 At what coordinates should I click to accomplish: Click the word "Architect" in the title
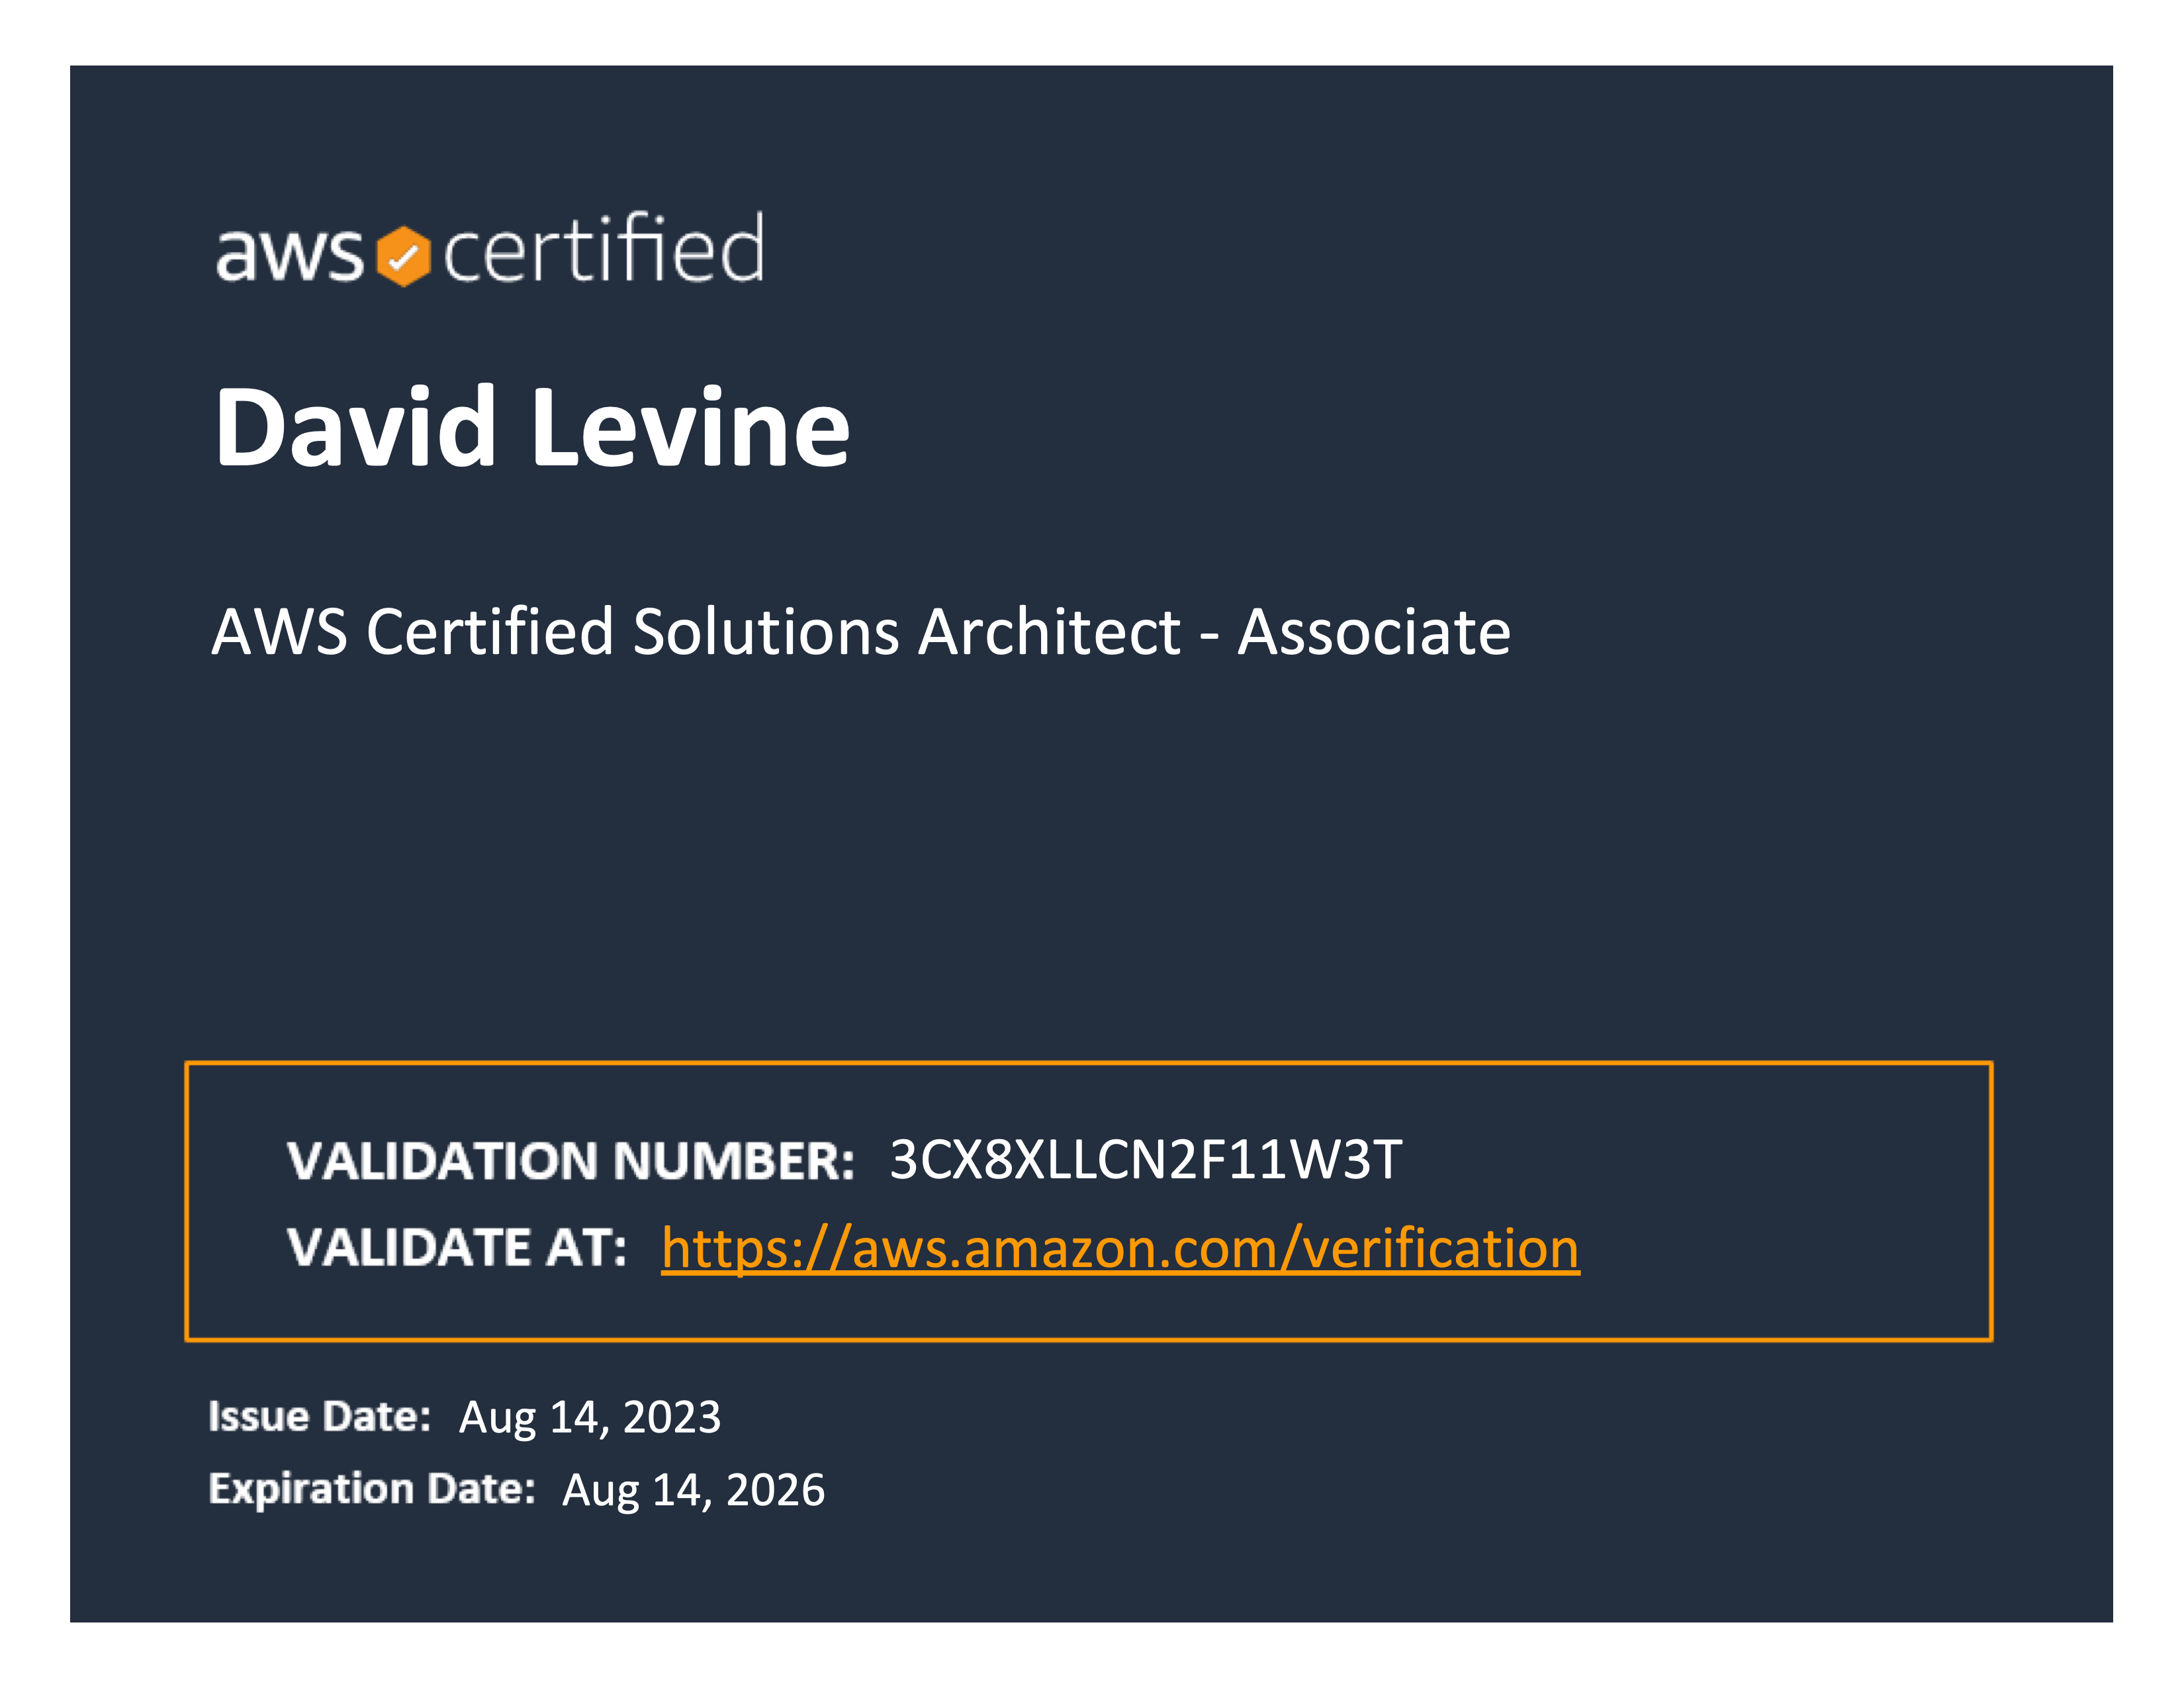[1050, 632]
